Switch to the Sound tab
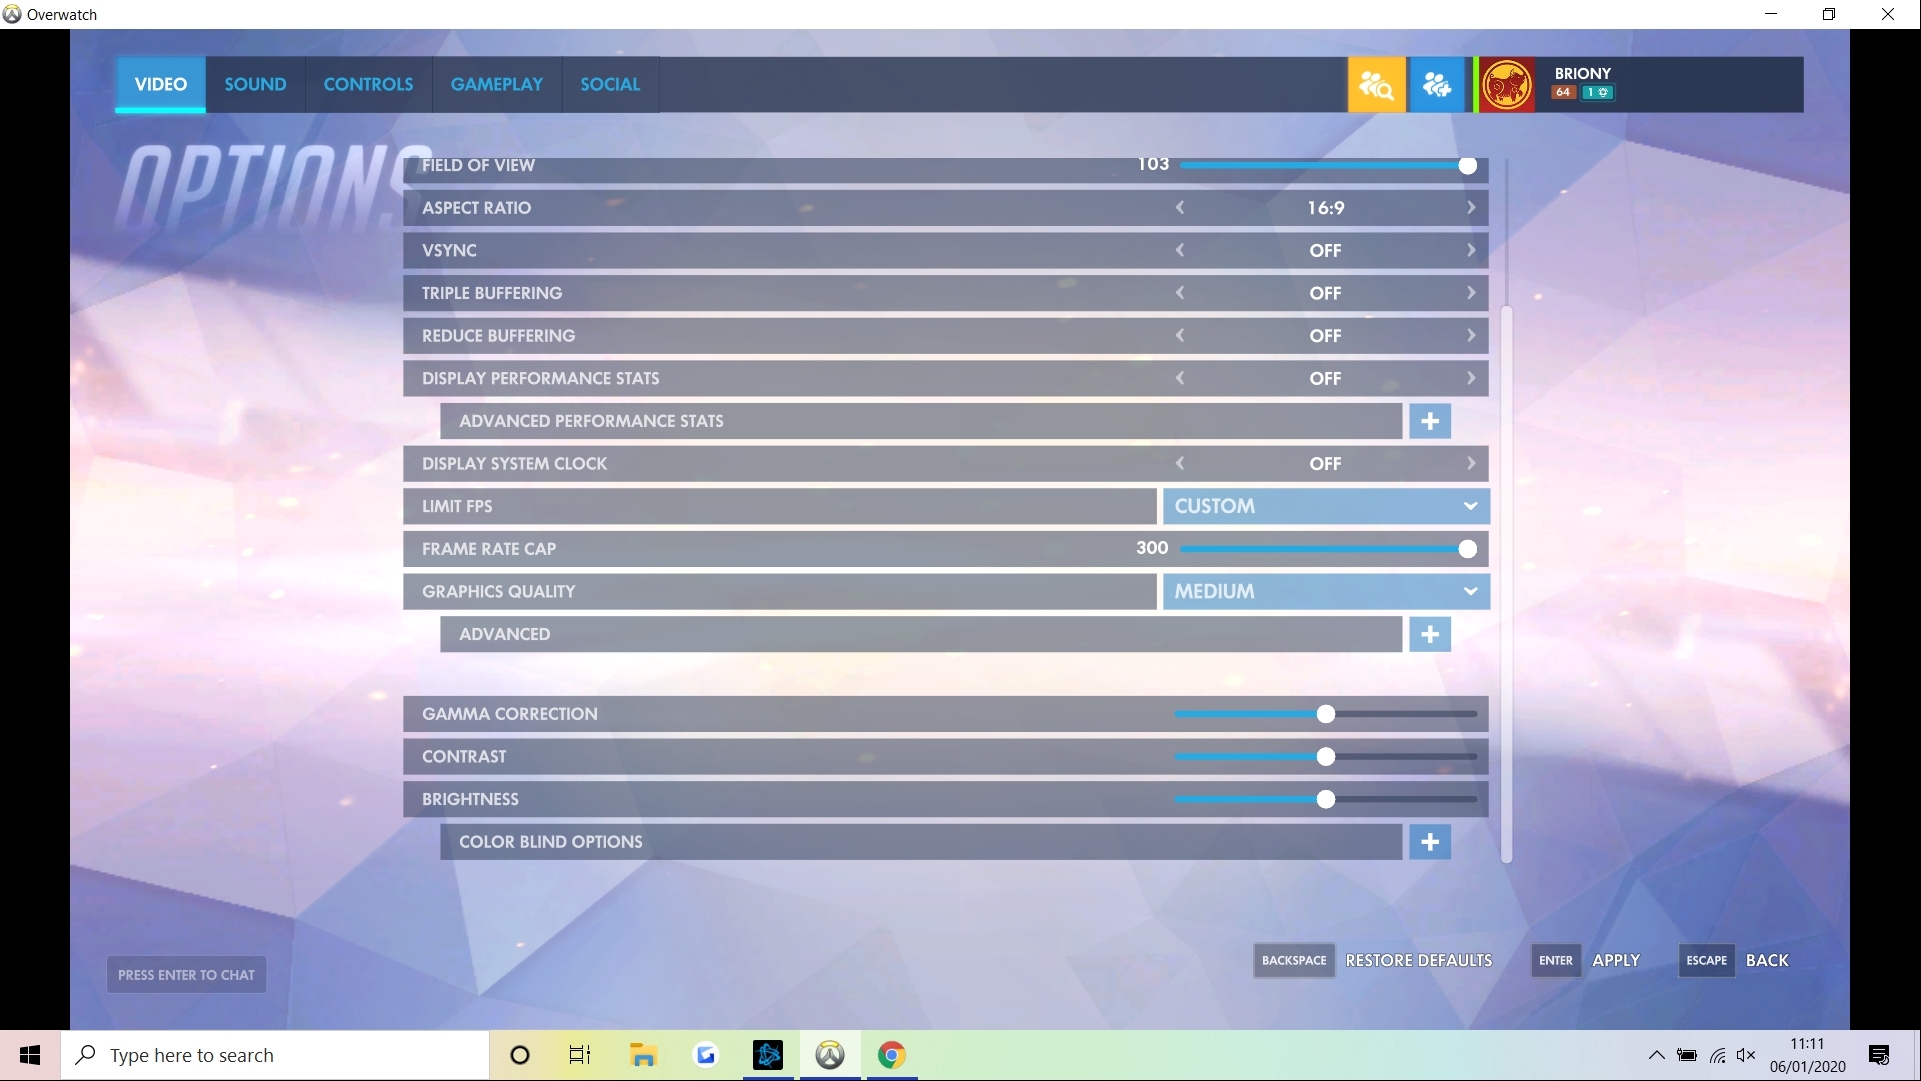 [x=255, y=84]
